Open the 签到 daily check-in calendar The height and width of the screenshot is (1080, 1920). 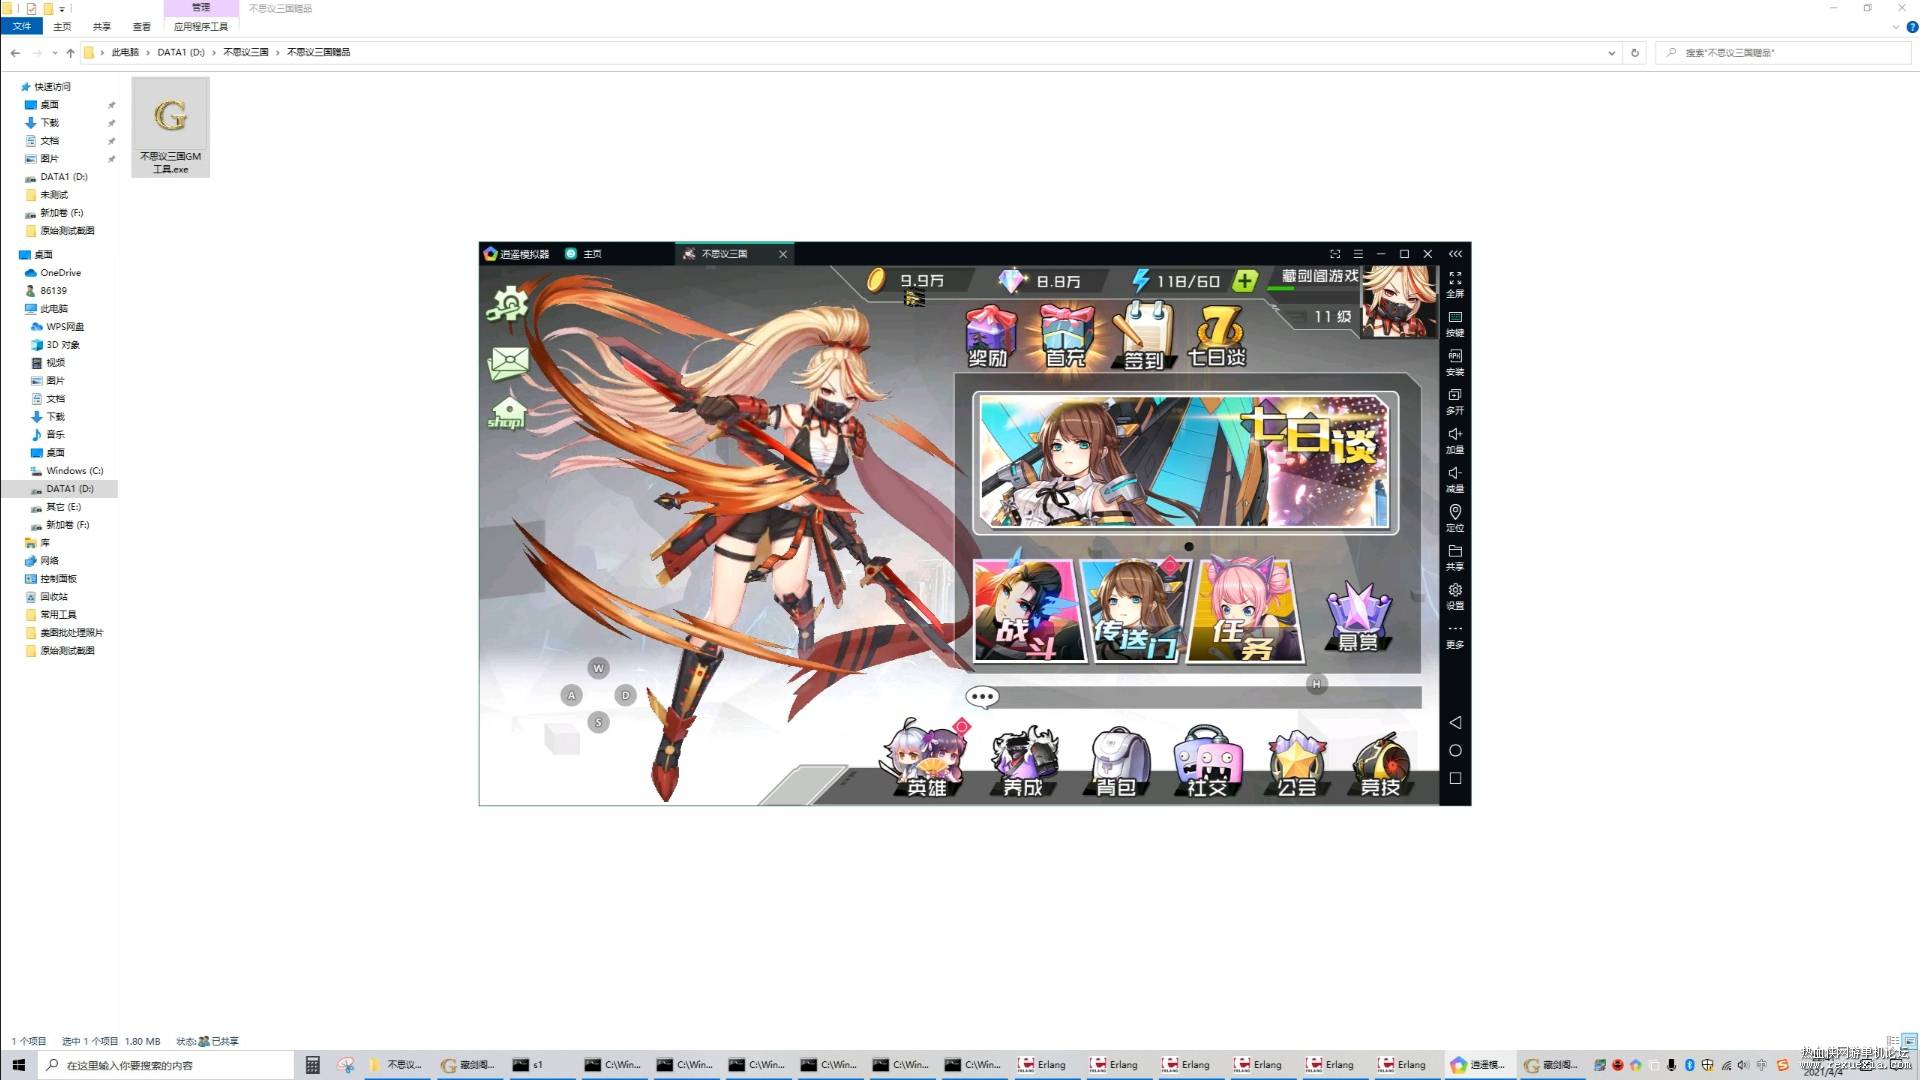click(x=1143, y=336)
